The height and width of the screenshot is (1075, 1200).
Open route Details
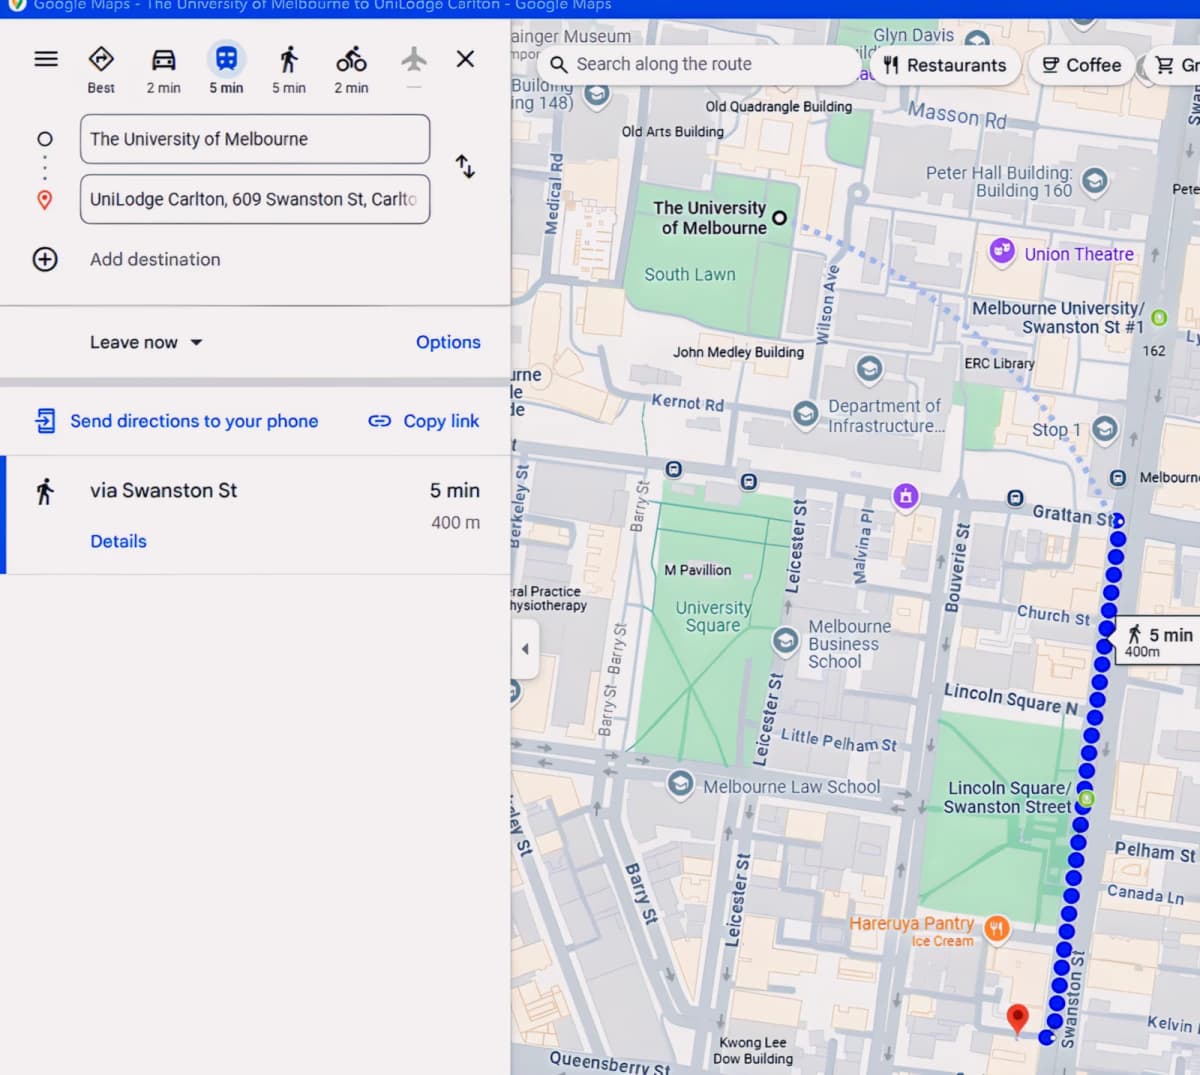[x=118, y=541]
